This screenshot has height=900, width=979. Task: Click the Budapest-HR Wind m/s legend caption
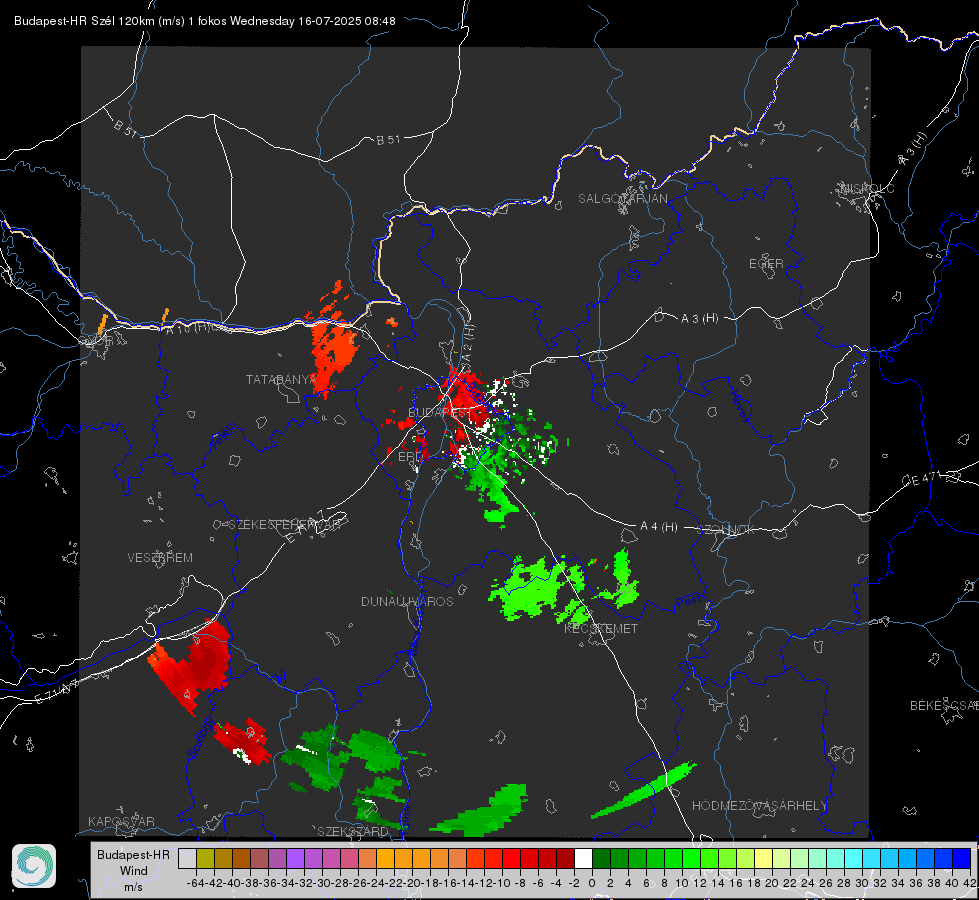(x=133, y=871)
